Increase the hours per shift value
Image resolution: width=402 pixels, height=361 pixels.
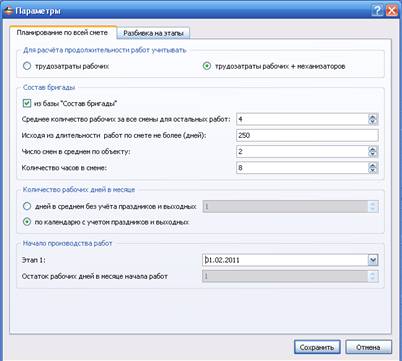click(372, 165)
